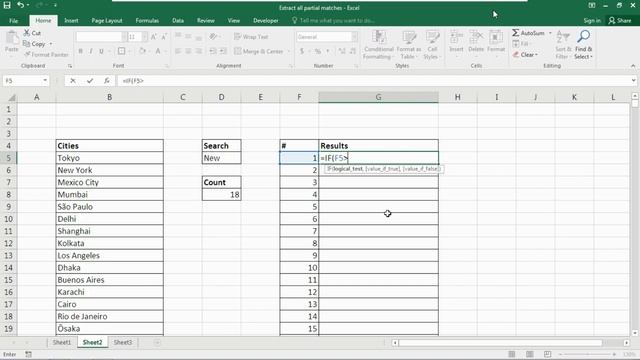Collapse the ribbon chevron

[x=633, y=66]
